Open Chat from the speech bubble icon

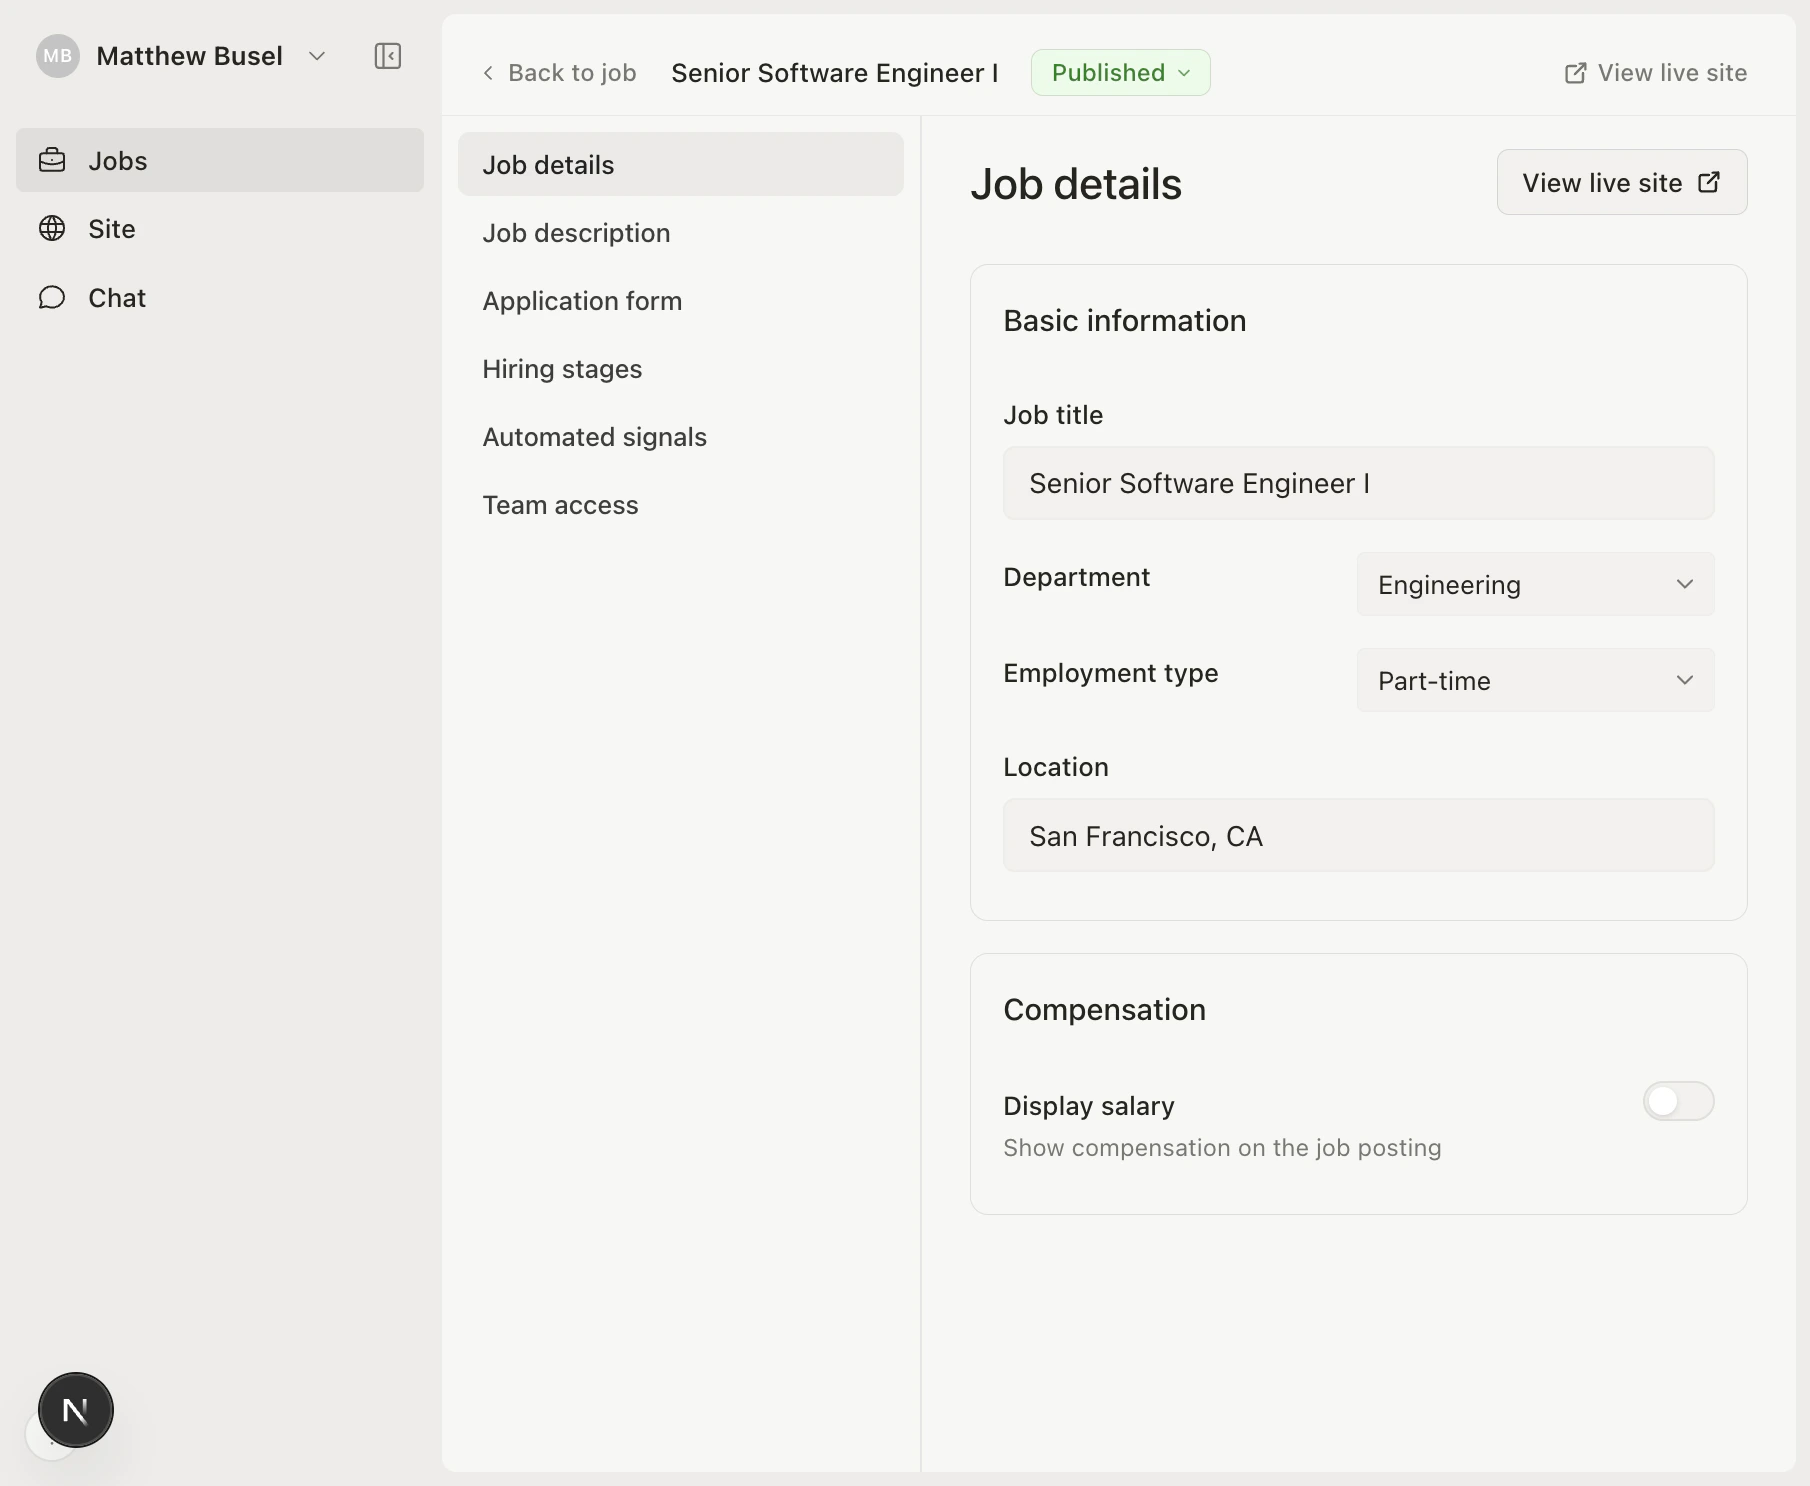pyautogui.click(x=52, y=297)
